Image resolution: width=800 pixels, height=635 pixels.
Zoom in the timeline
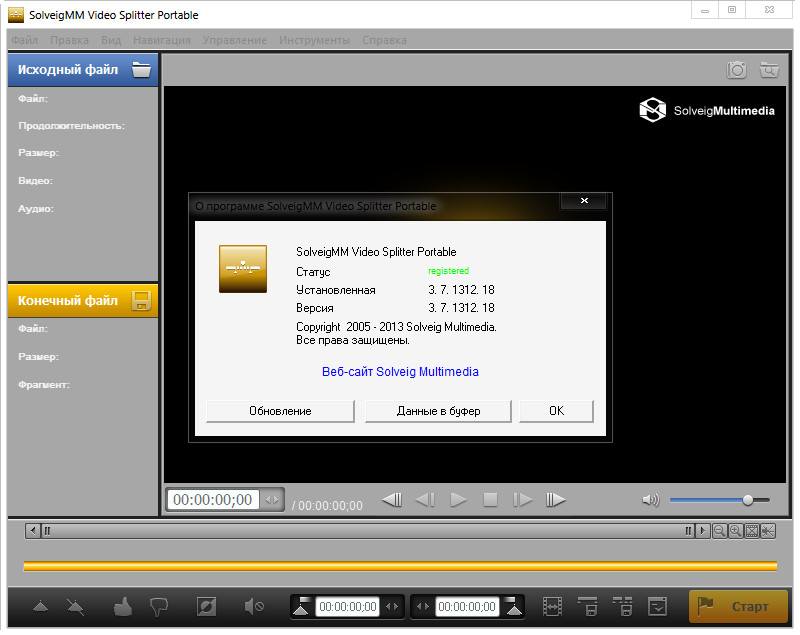(735, 531)
